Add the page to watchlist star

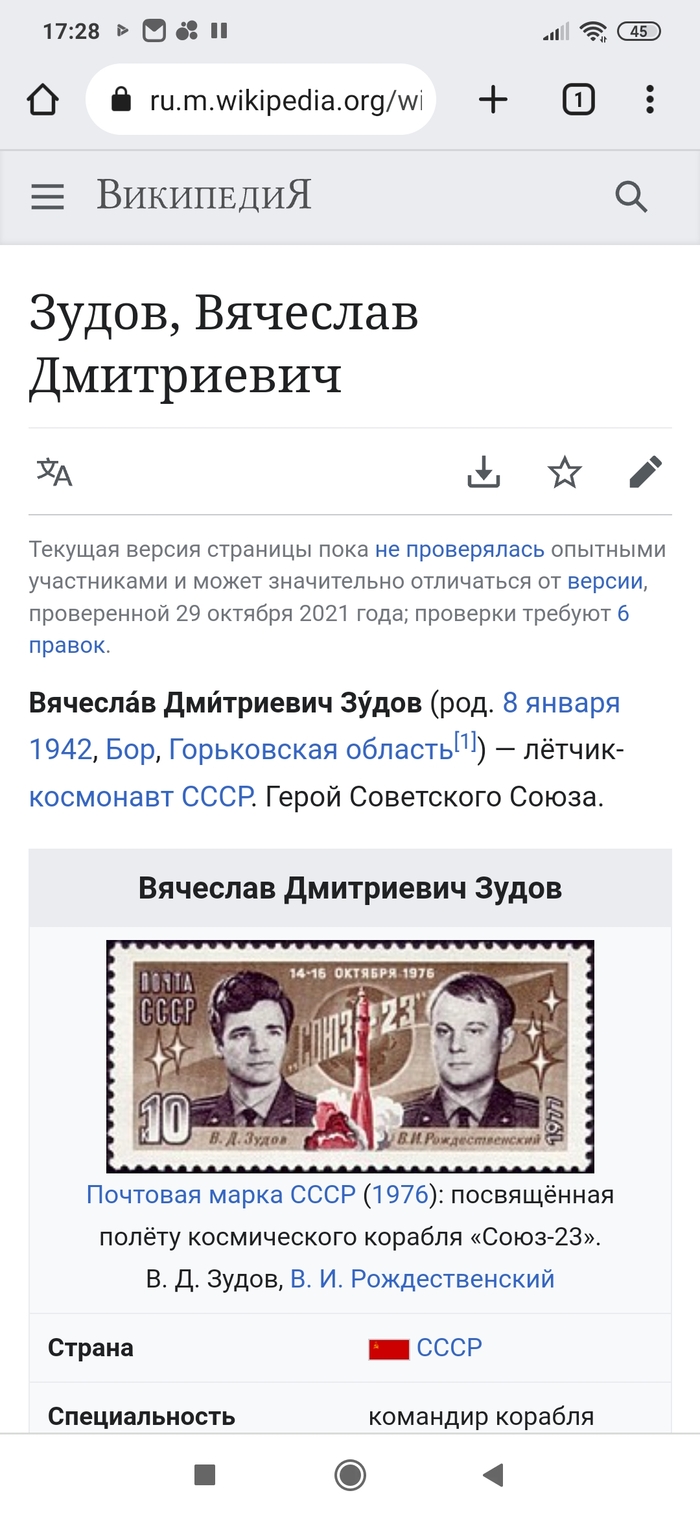tap(565, 472)
